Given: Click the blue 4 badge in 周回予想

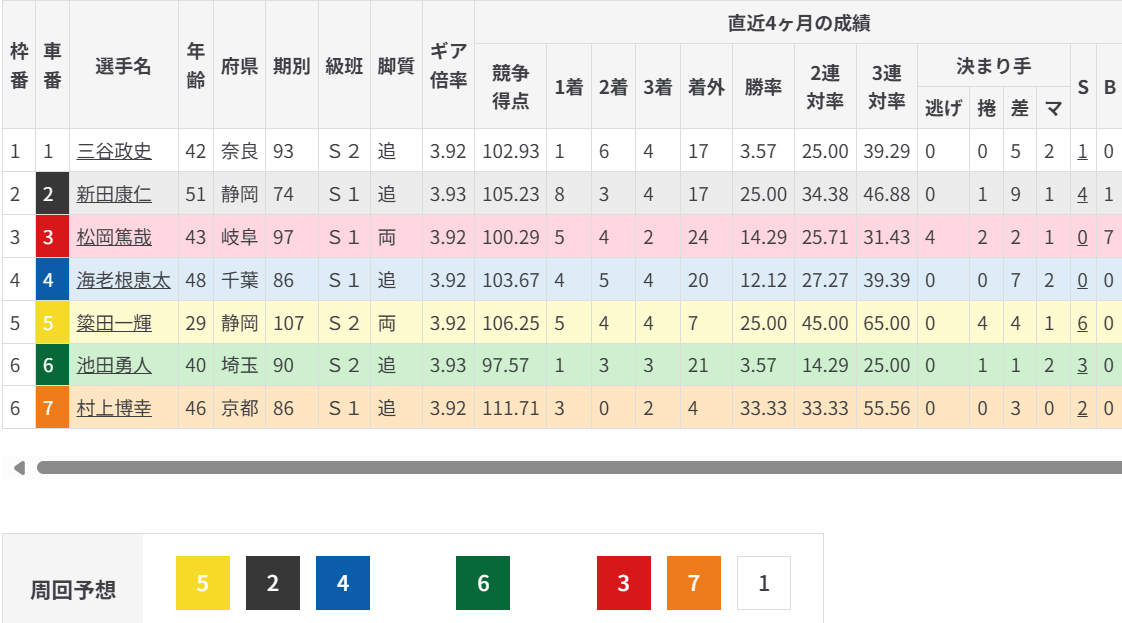Looking at the screenshot, I should coord(343,583).
